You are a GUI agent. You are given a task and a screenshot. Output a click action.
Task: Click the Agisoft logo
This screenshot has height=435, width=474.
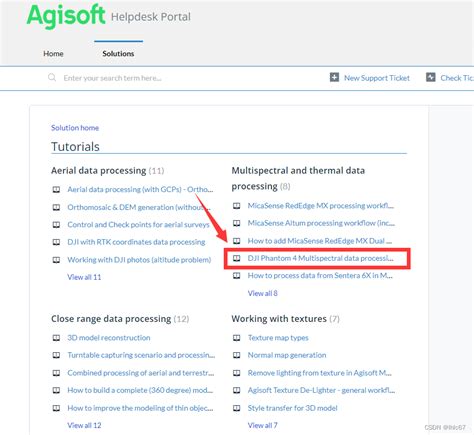(x=66, y=16)
